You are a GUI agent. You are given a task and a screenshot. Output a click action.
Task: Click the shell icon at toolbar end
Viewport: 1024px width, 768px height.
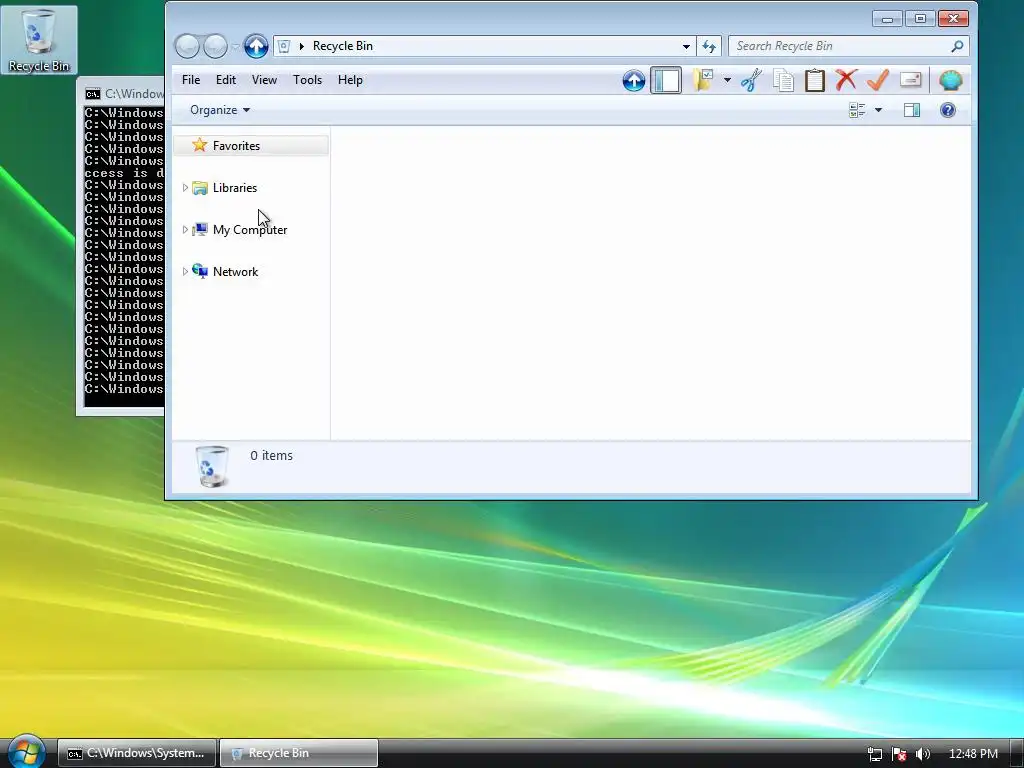coord(951,80)
